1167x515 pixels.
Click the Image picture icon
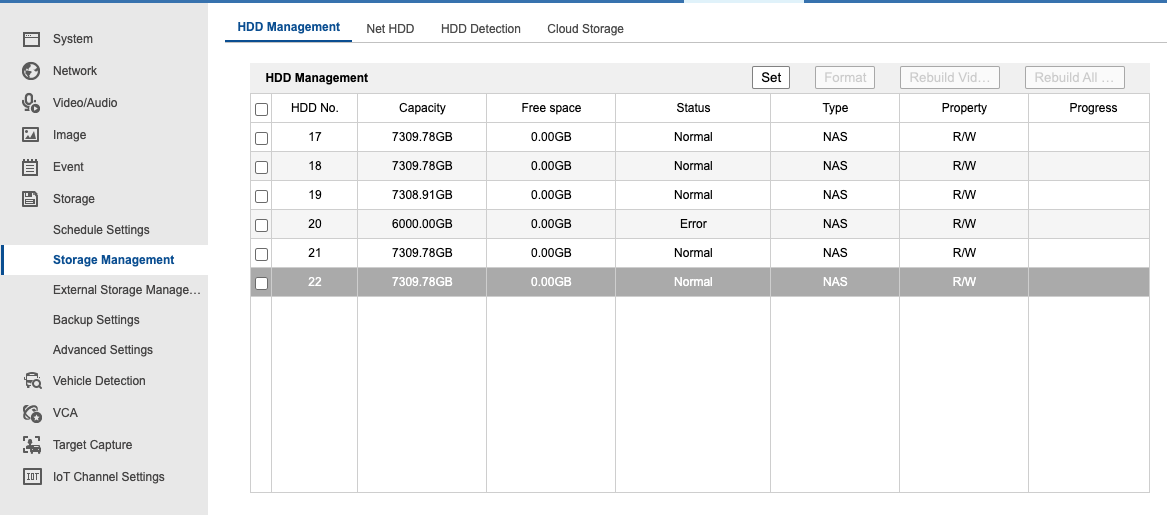tap(31, 135)
